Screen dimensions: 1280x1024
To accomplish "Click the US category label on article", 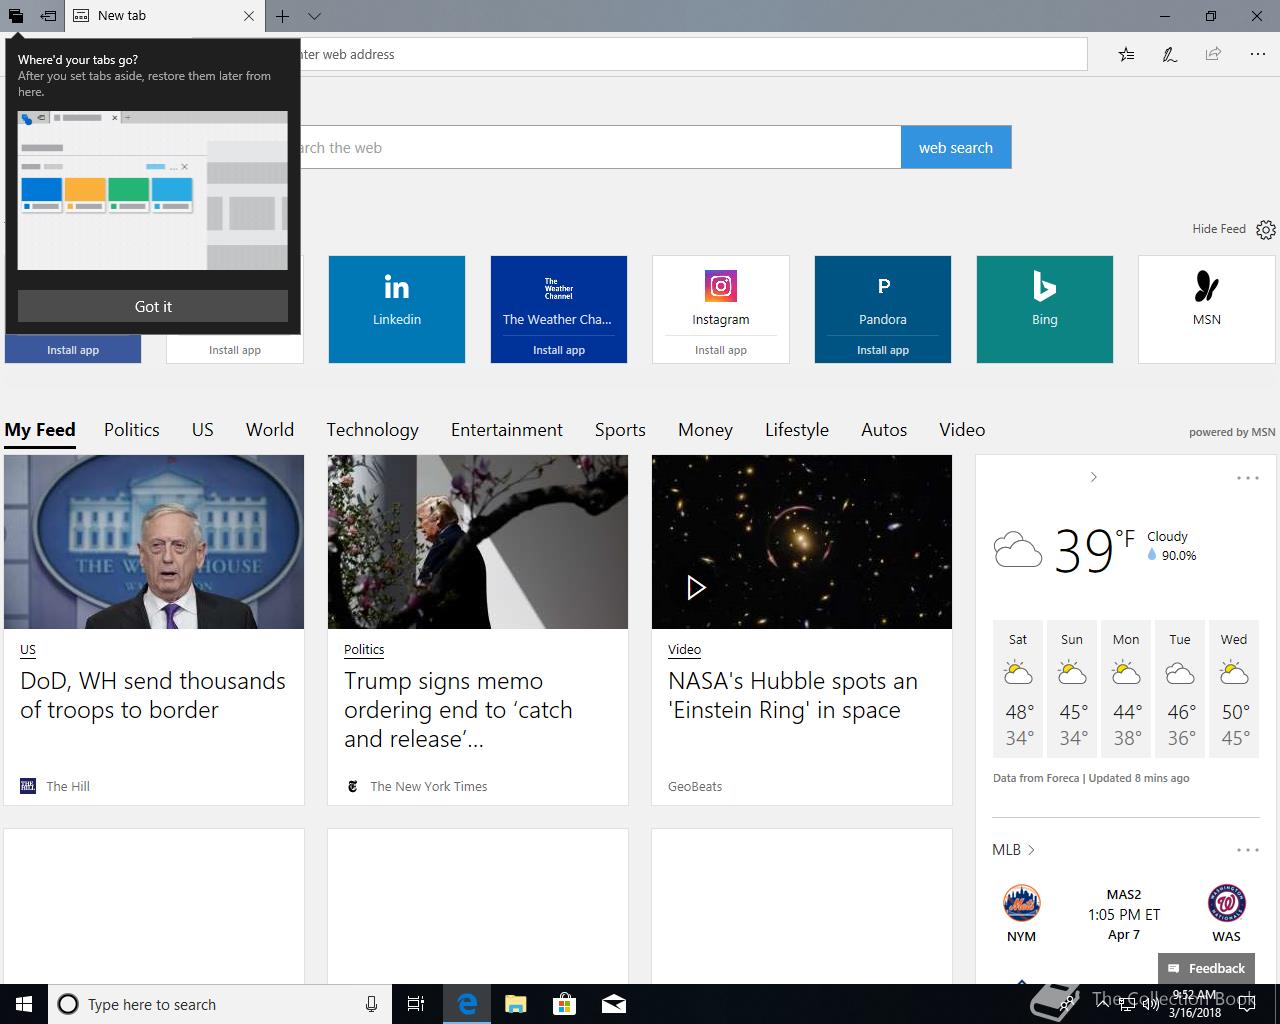I will click(28, 650).
